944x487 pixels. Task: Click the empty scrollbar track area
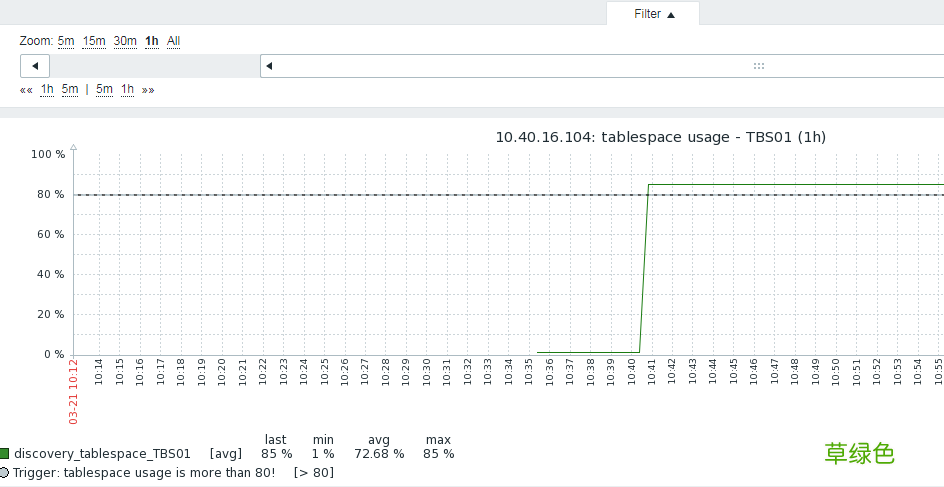(155, 66)
